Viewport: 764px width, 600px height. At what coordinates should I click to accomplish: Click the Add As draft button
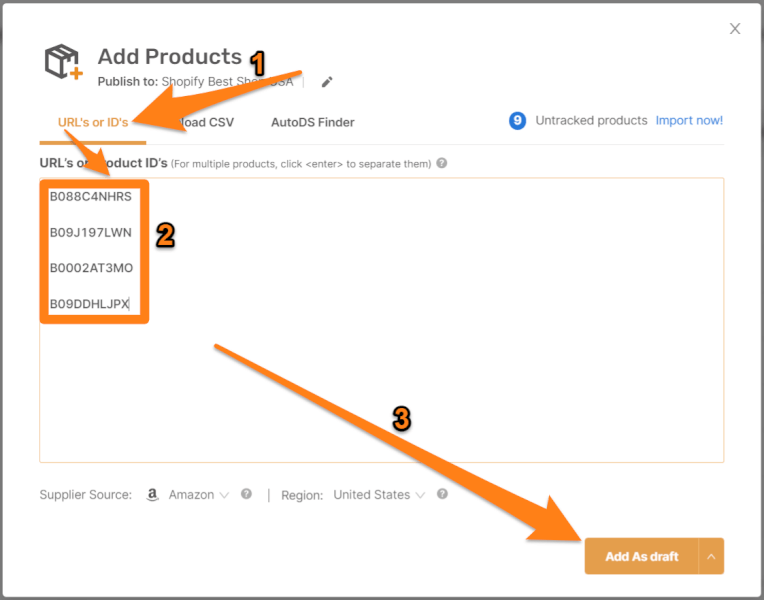click(642, 556)
